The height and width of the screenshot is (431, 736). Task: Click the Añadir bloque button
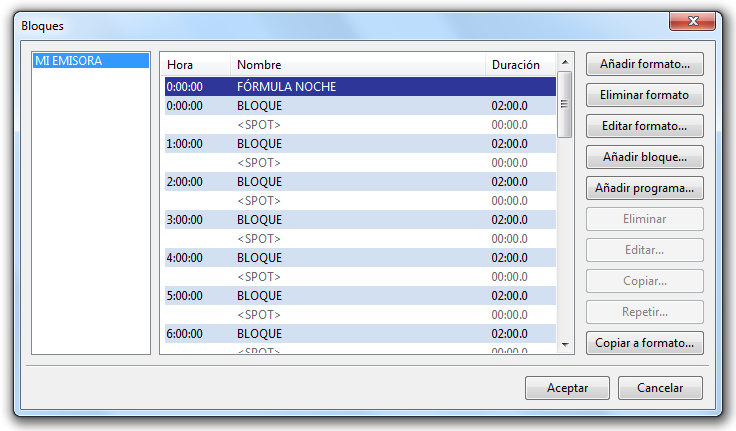(644, 157)
